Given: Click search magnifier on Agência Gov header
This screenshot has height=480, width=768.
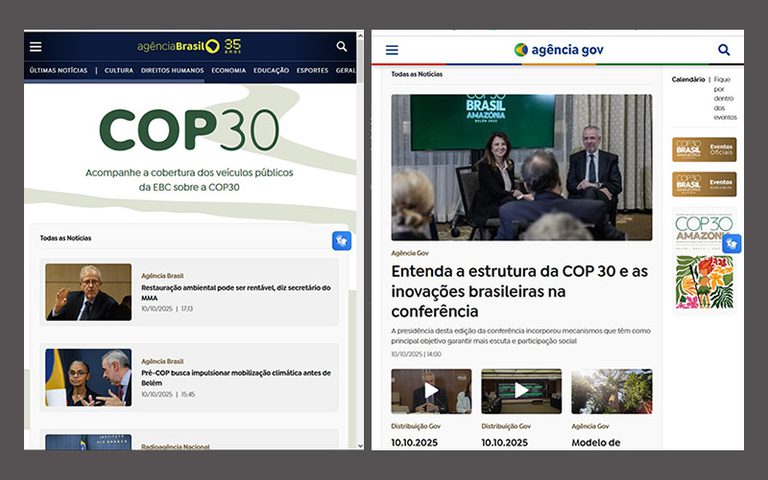Looking at the screenshot, I should (x=724, y=50).
